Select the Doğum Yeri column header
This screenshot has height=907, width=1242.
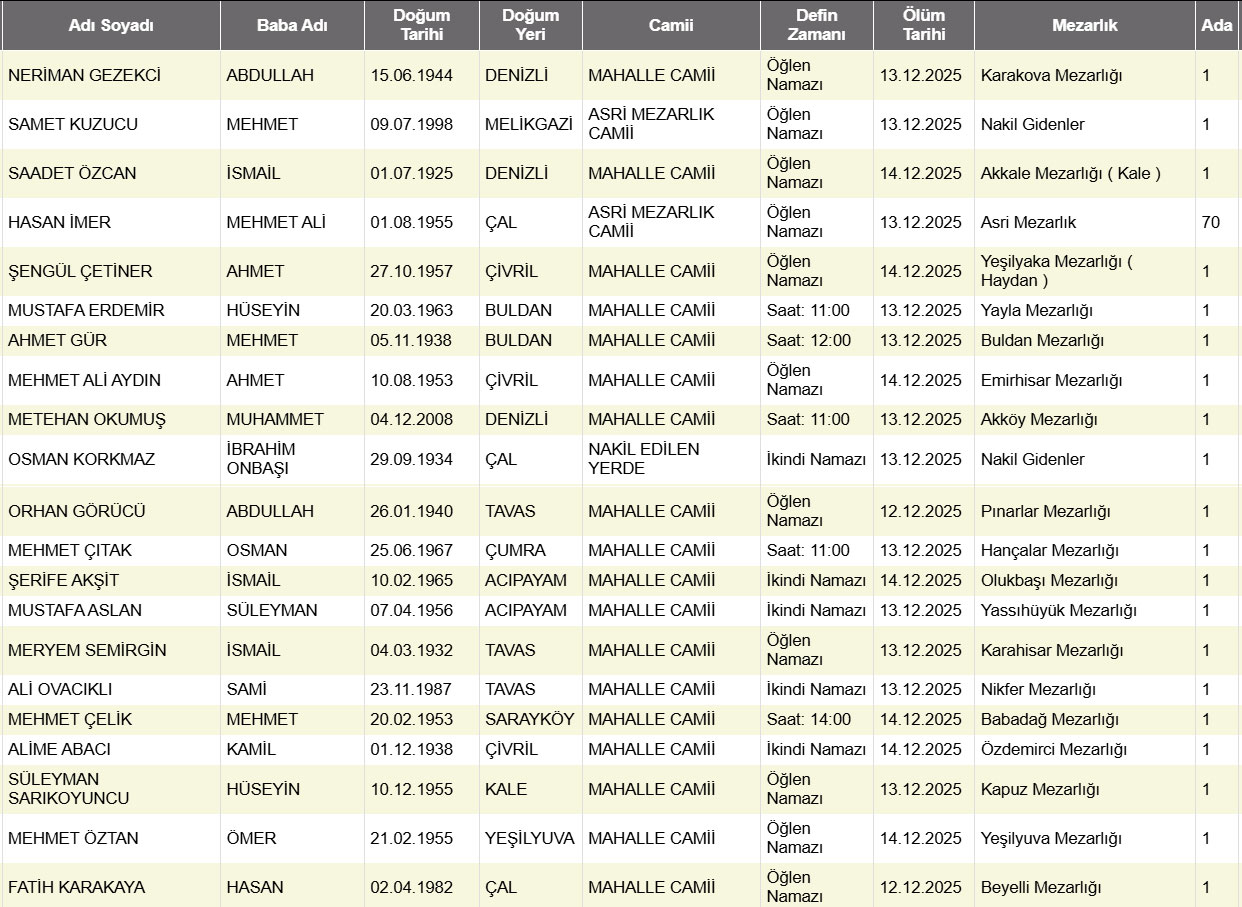[x=530, y=26]
